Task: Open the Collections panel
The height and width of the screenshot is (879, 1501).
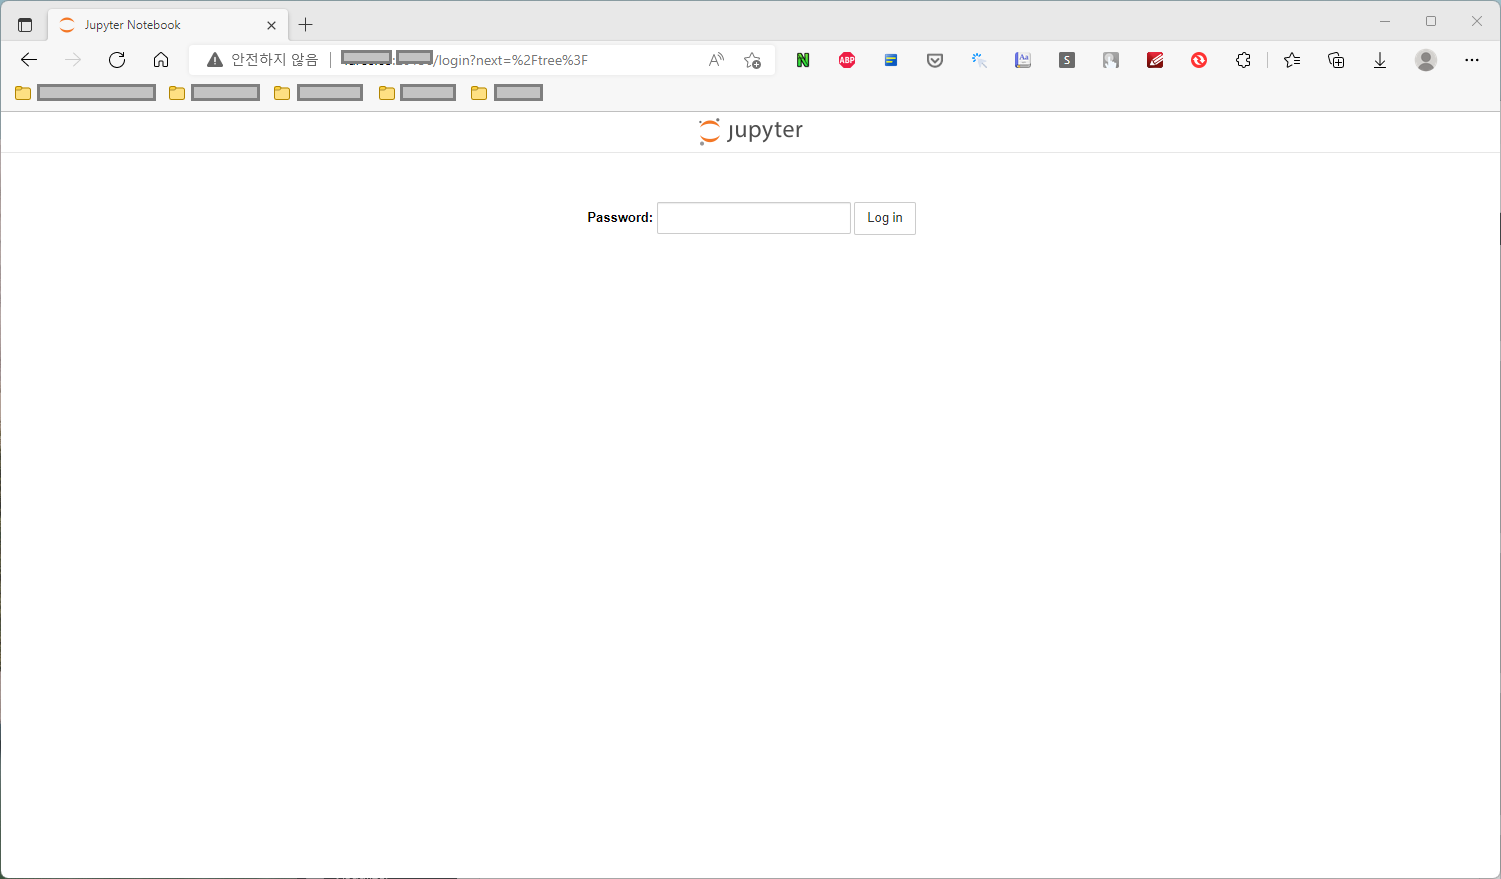Action: pos(1336,60)
